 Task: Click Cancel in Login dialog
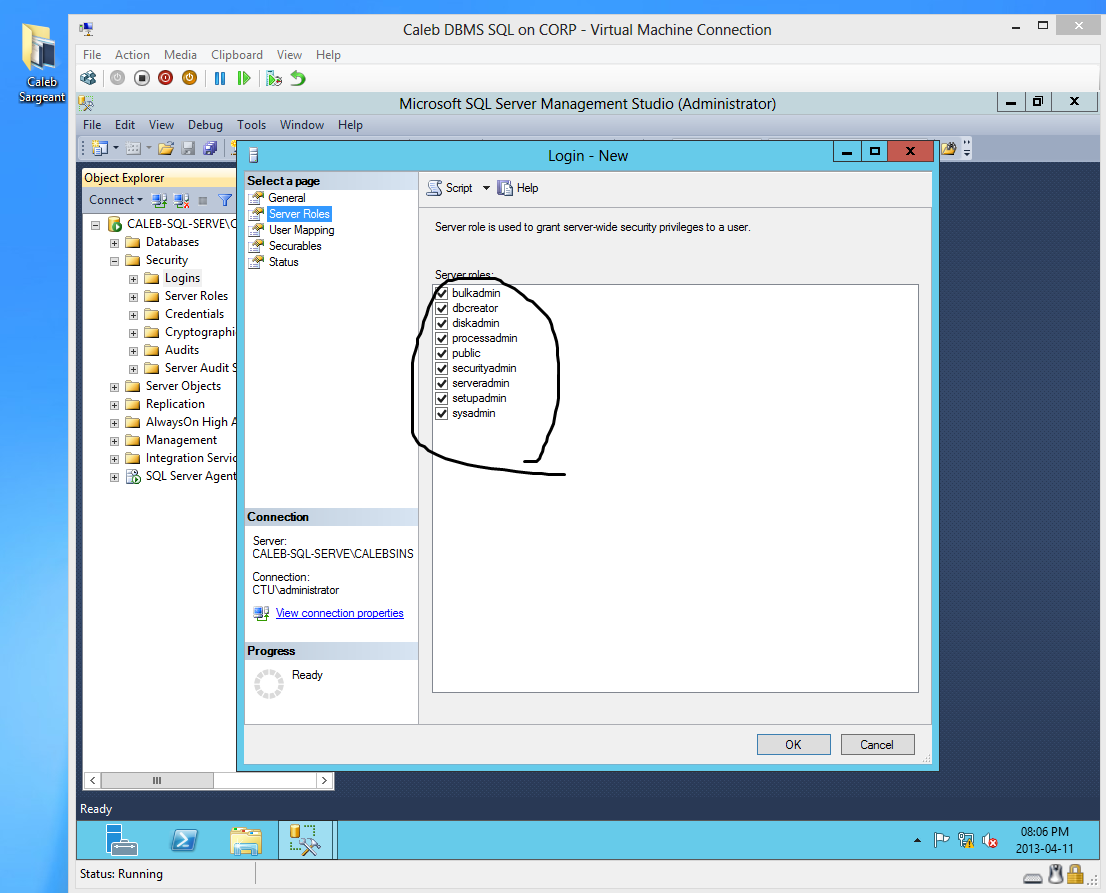(877, 745)
